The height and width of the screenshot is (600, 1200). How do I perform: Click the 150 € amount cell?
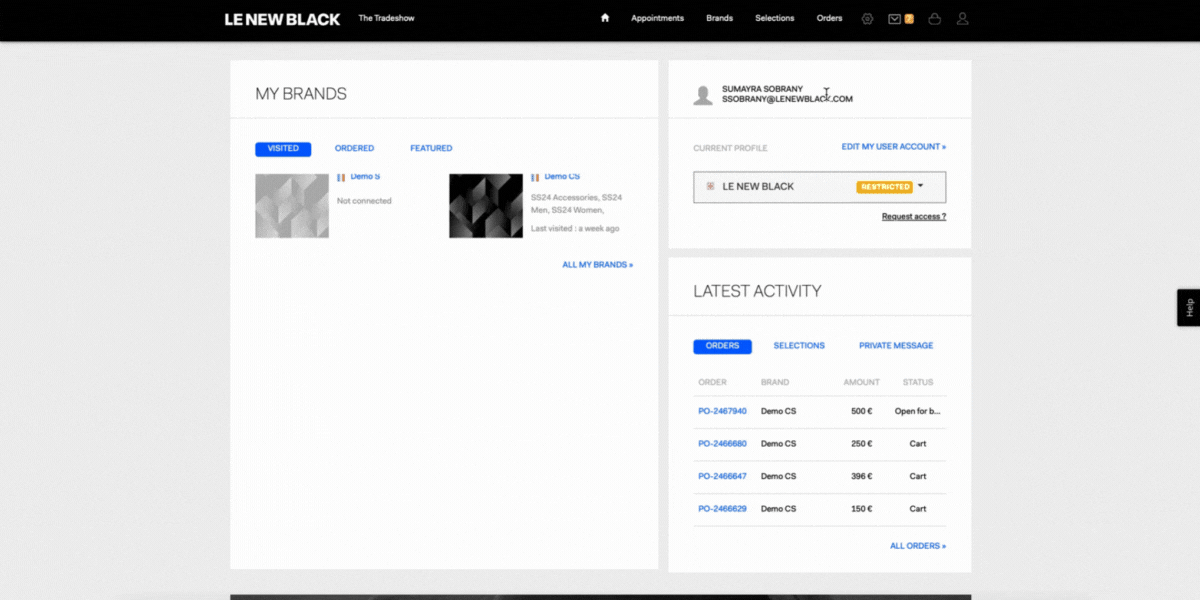(x=861, y=509)
